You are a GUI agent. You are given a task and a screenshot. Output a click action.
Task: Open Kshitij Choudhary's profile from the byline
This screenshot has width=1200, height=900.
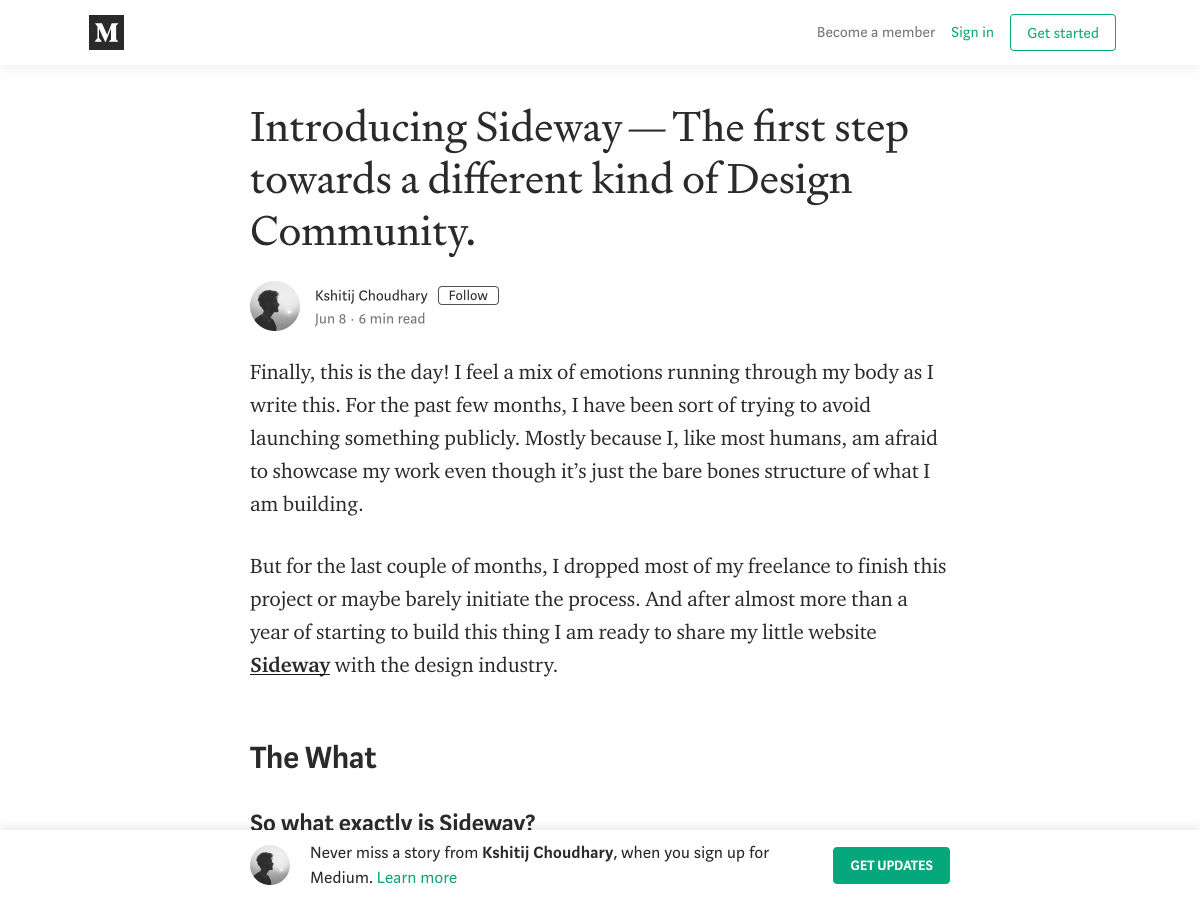[371, 295]
